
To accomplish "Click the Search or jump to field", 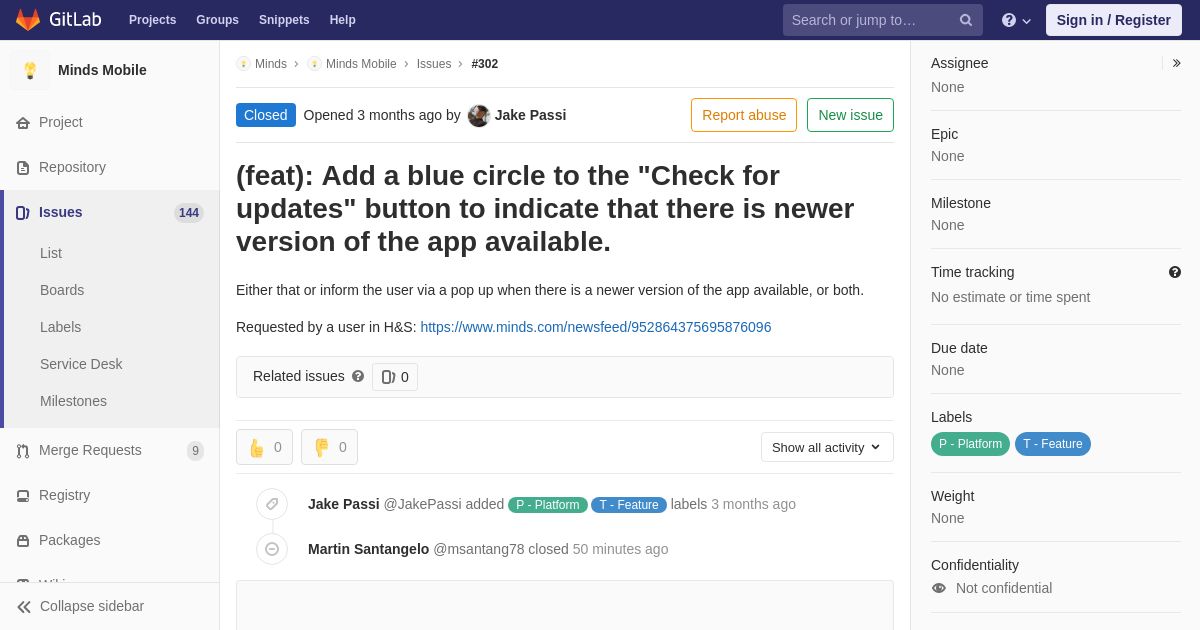I will (883, 20).
